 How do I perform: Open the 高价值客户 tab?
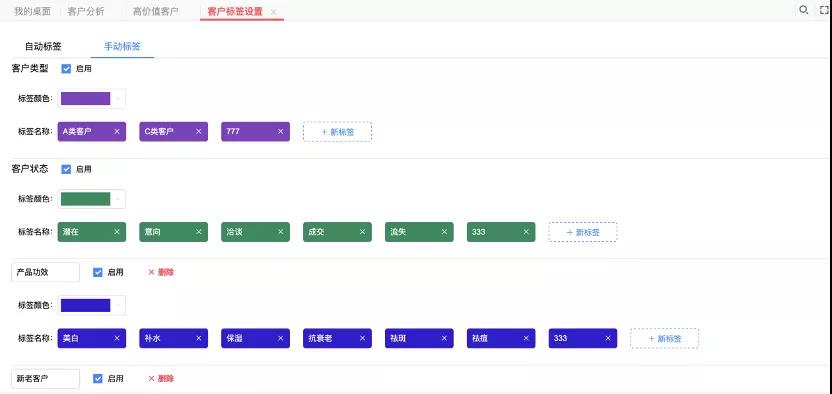155,11
